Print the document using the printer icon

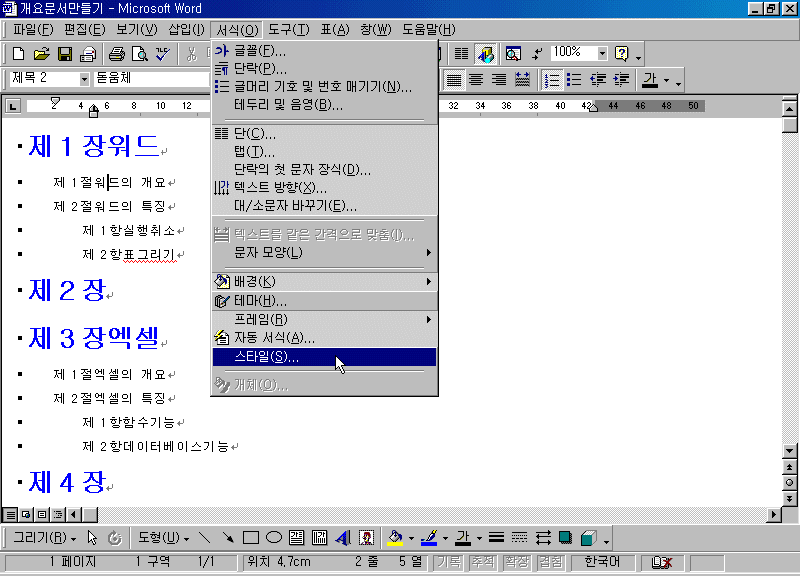(116, 54)
